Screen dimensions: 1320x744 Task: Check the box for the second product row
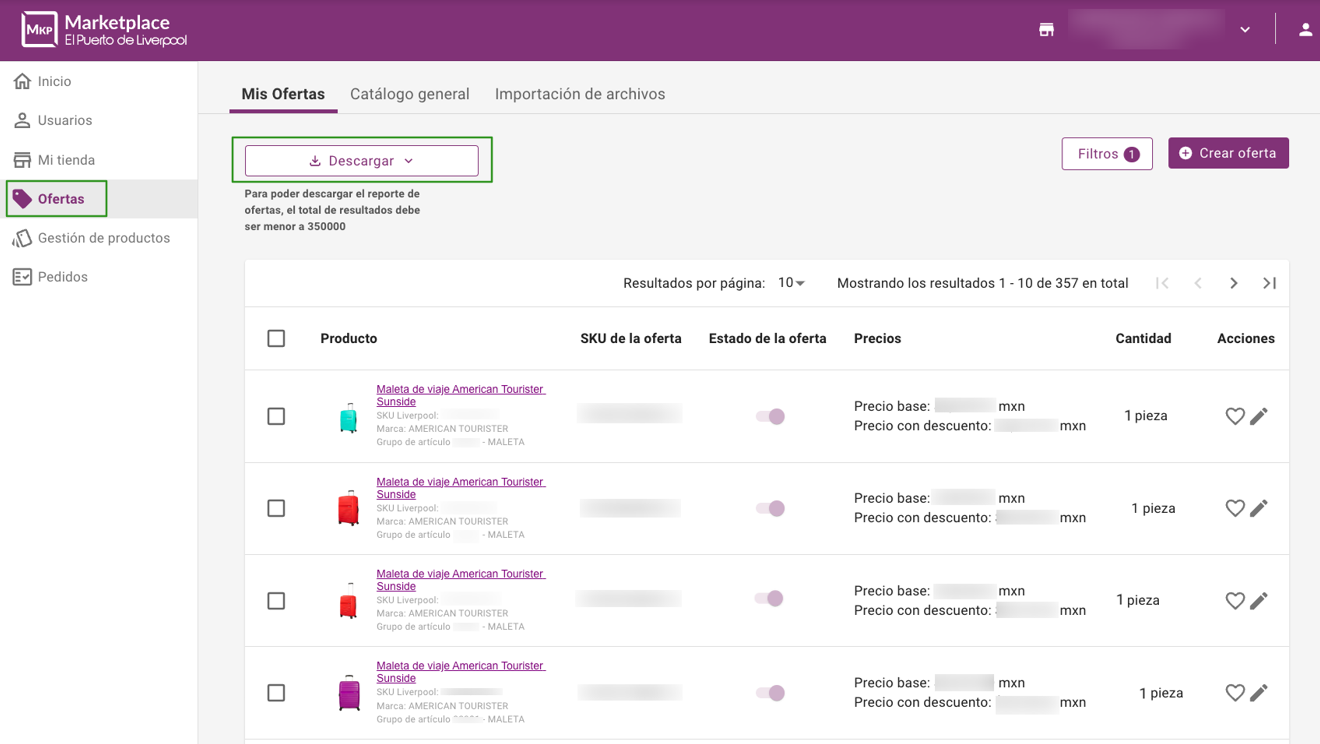coord(276,508)
